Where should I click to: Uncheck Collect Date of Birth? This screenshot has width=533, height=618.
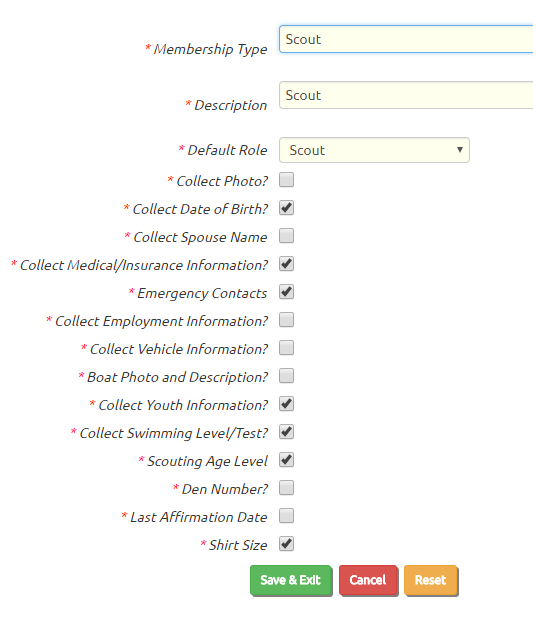click(x=286, y=208)
